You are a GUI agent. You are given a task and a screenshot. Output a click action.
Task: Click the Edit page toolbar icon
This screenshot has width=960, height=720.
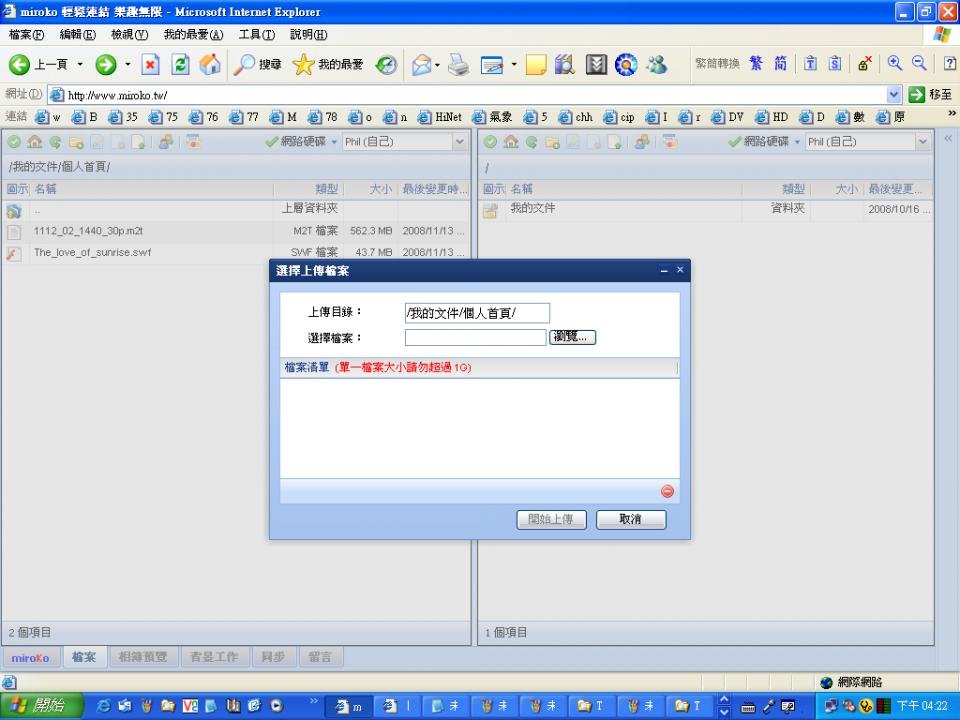click(492, 64)
